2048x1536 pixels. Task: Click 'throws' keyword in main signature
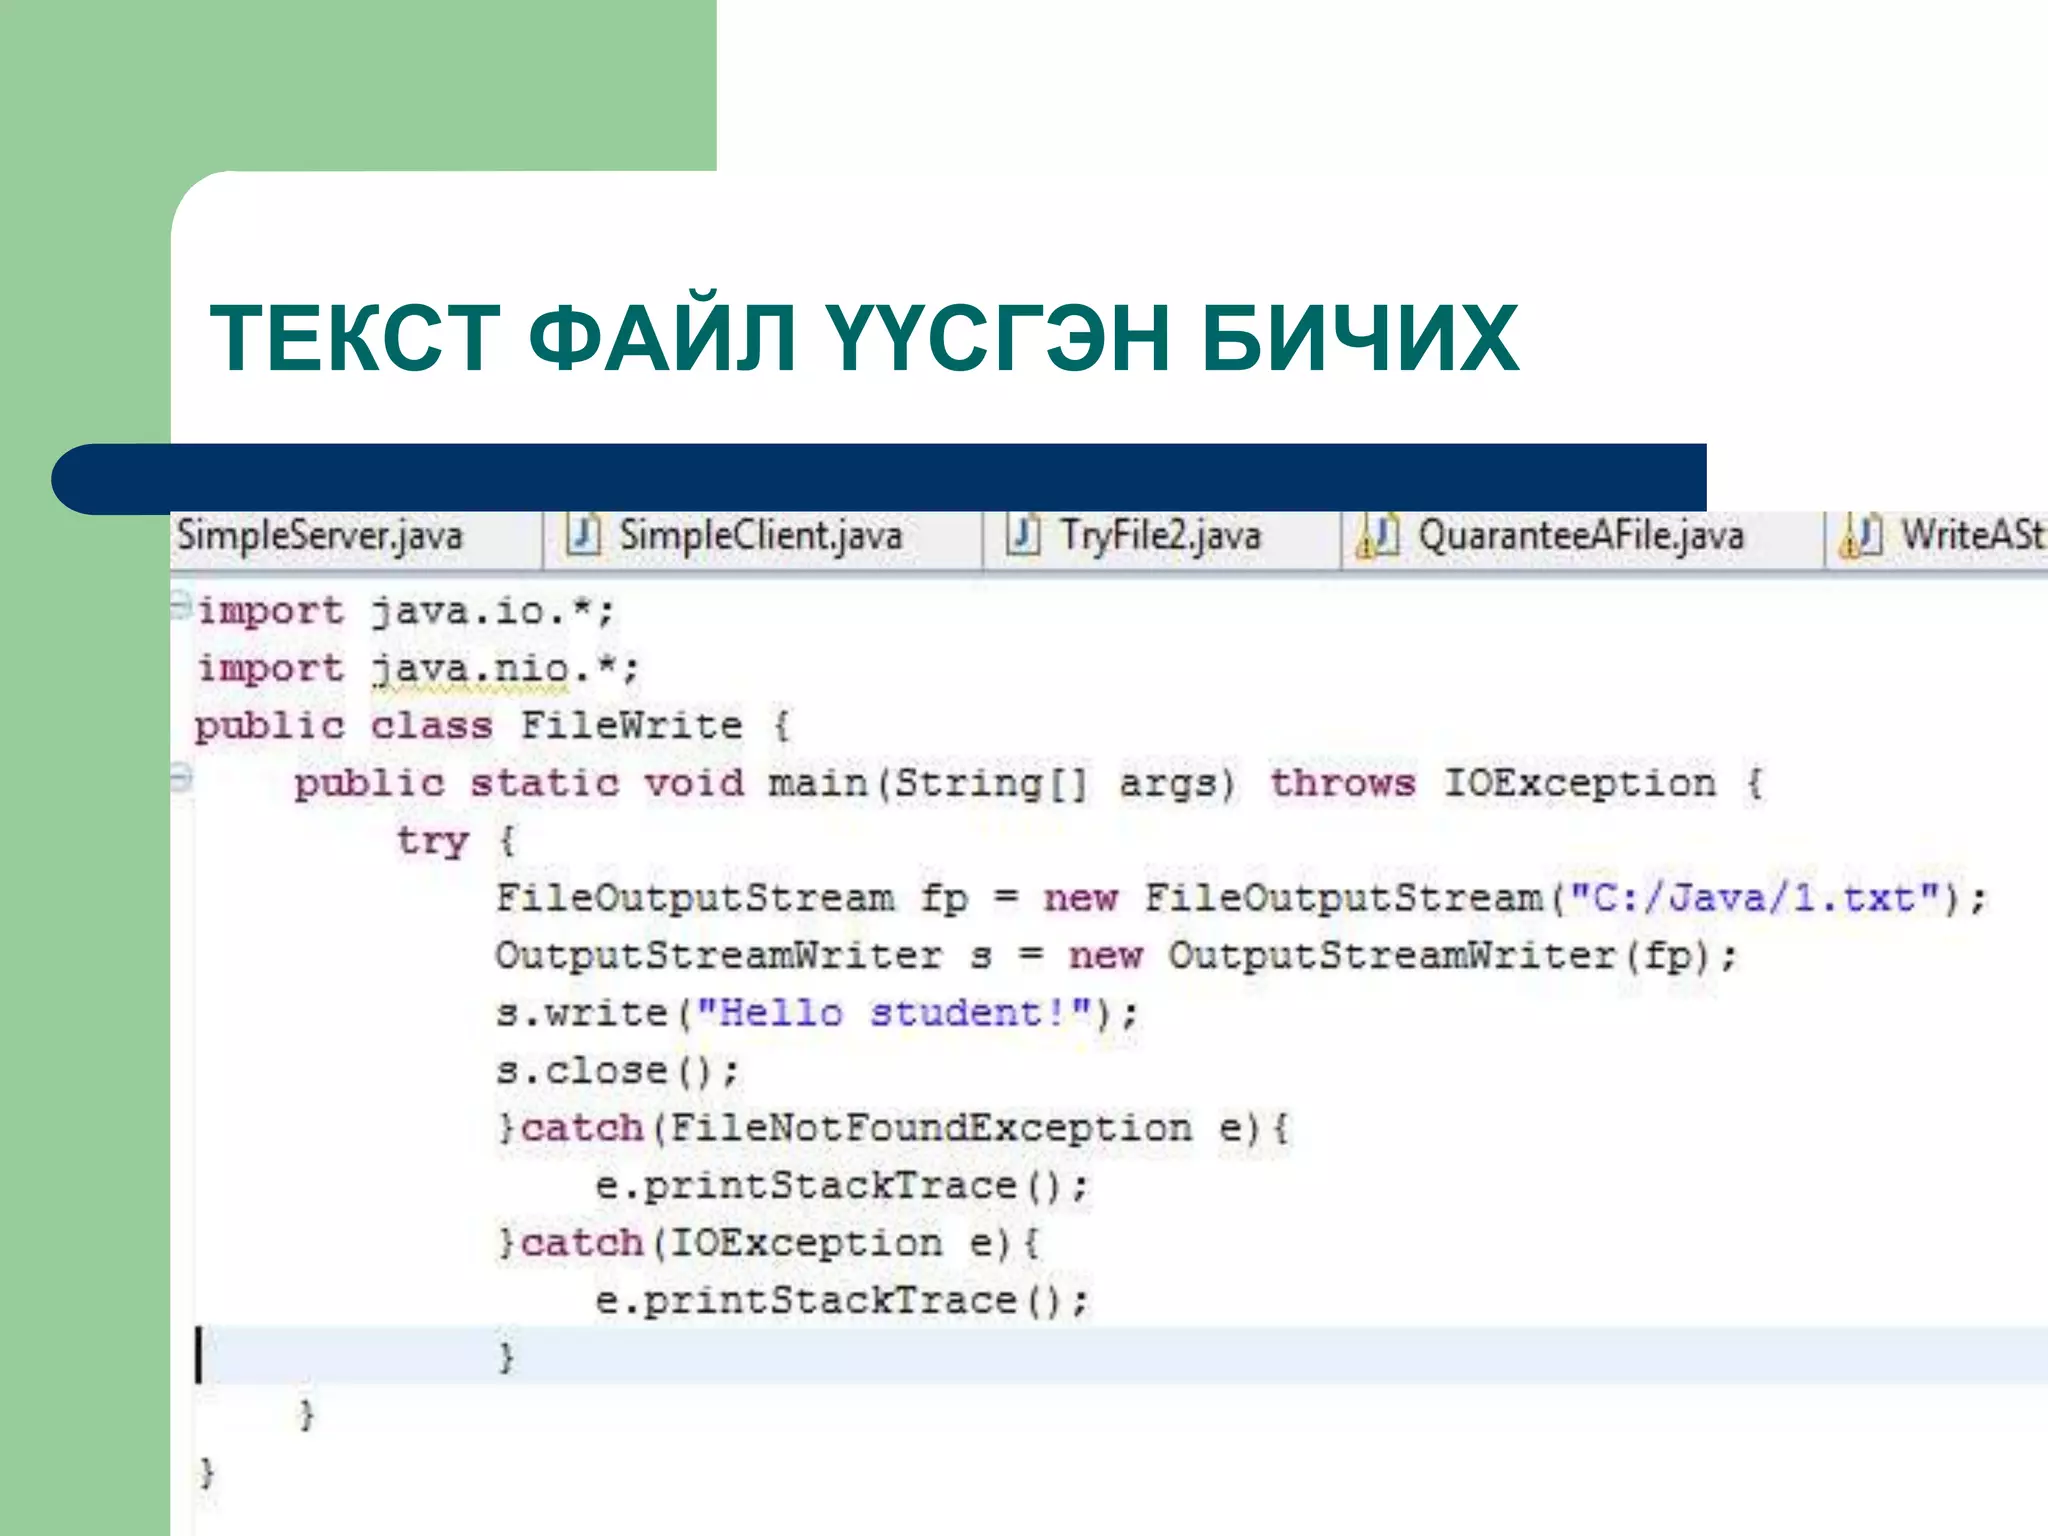point(1342,783)
